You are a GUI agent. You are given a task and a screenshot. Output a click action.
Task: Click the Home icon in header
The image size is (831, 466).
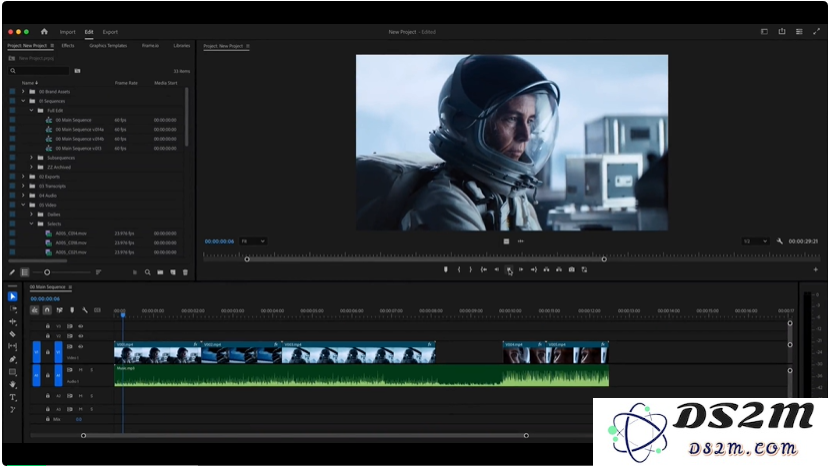[x=44, y=32]
